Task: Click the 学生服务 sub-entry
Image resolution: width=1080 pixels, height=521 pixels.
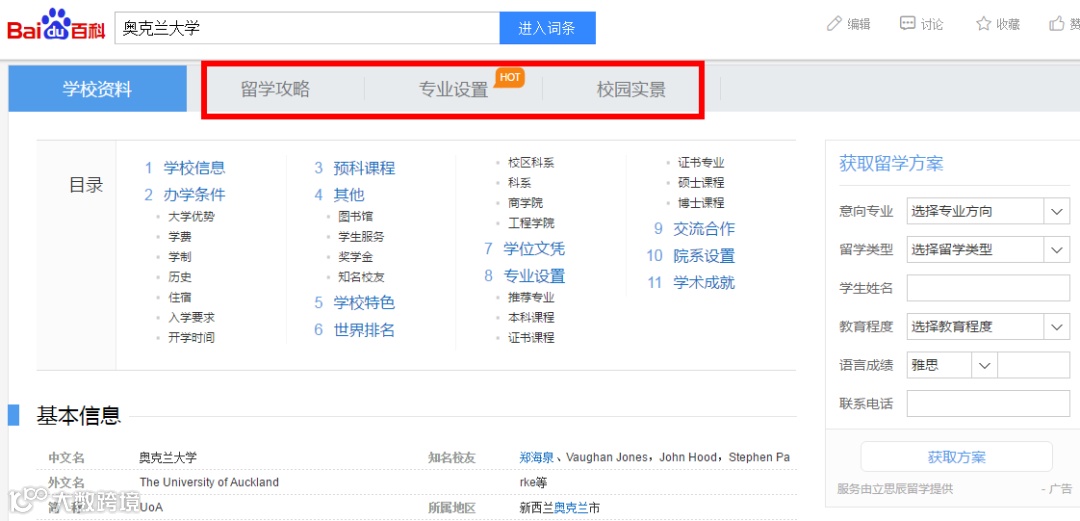Action: (x=361, y=236)
